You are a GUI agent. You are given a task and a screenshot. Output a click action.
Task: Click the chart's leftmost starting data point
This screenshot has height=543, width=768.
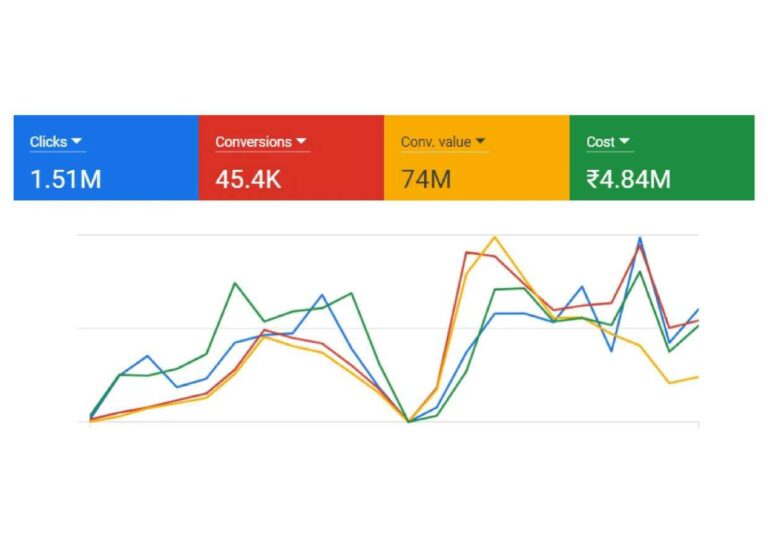click(90, 419)
